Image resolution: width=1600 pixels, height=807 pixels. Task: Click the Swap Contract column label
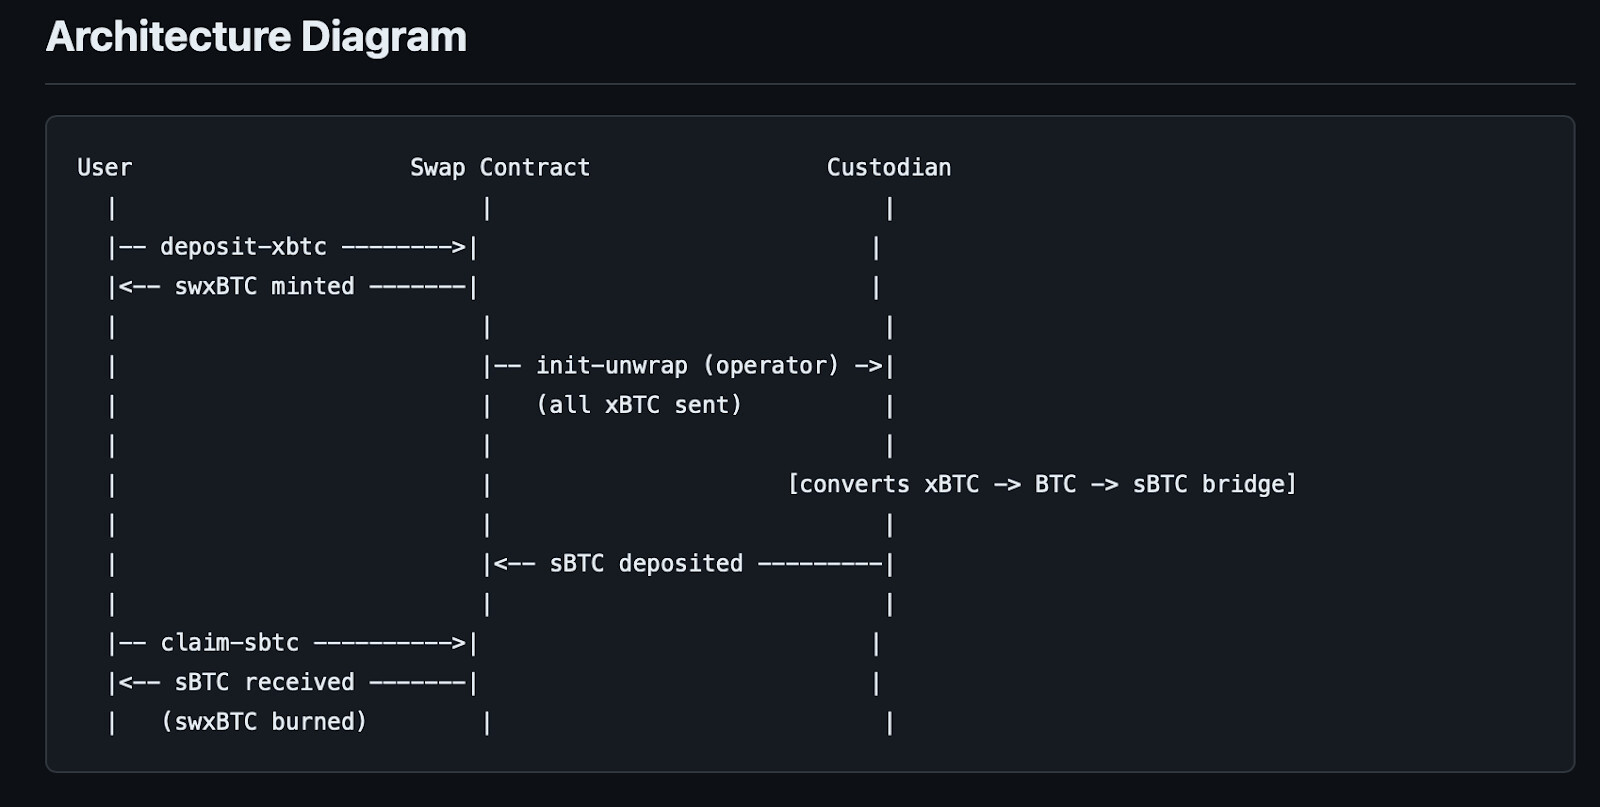[500, 168]
